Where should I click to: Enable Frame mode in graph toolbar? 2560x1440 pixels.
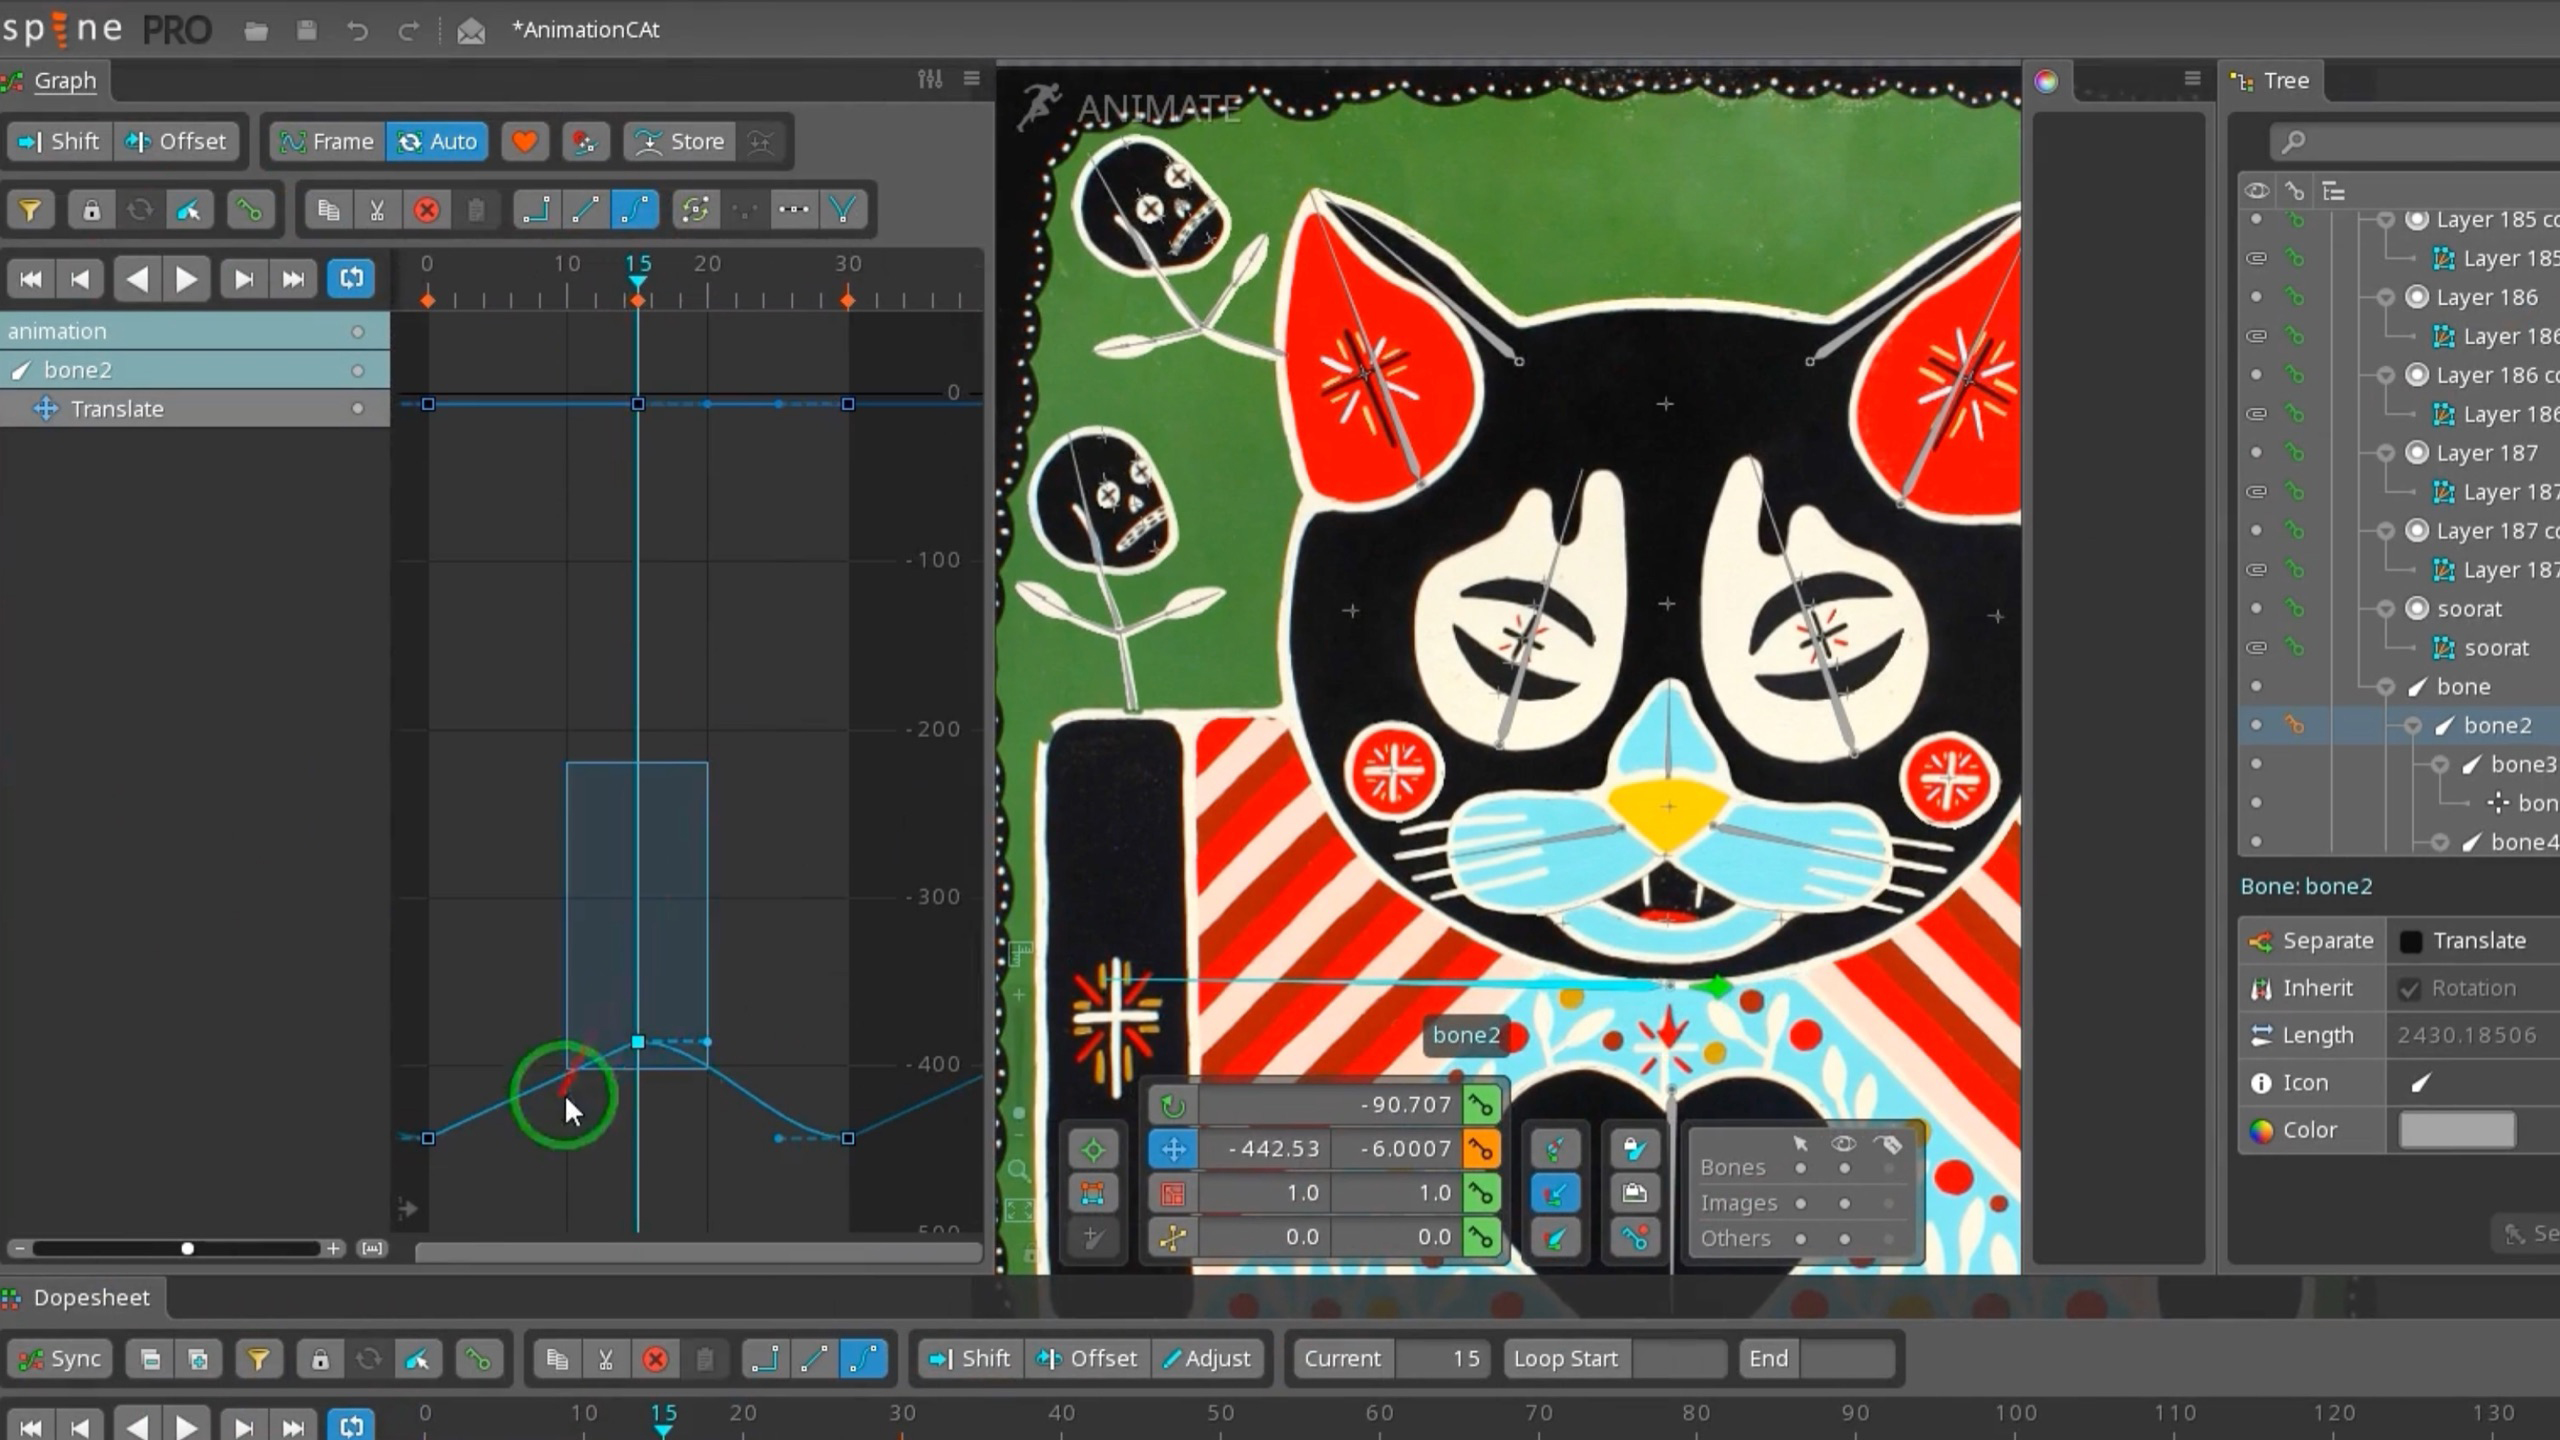(328, 142)
